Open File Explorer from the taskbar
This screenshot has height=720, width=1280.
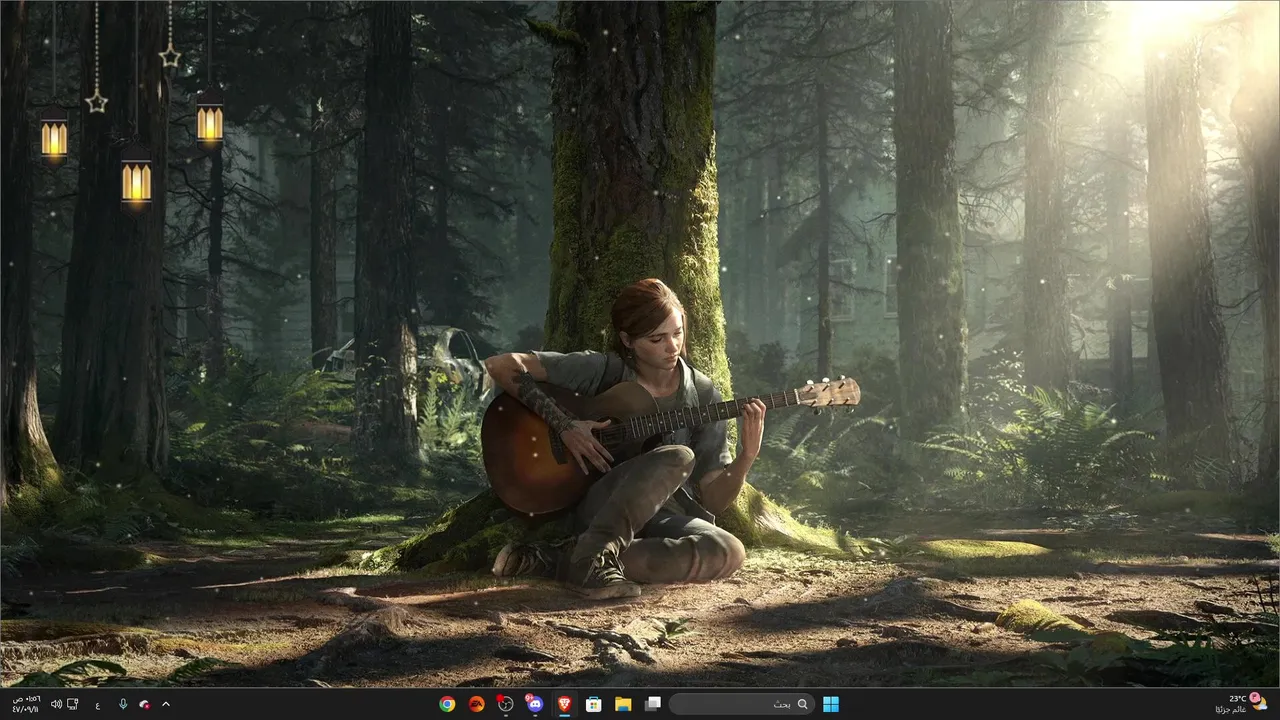(622, 704)
